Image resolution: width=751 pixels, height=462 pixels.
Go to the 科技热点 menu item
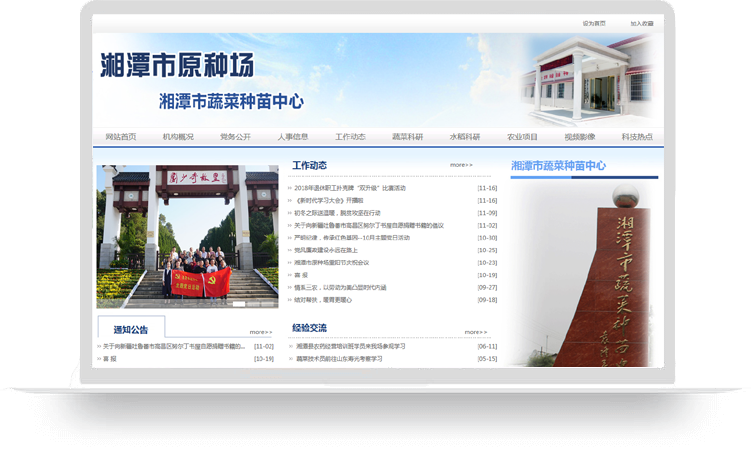pyautogui.click(x=637, y=137)
